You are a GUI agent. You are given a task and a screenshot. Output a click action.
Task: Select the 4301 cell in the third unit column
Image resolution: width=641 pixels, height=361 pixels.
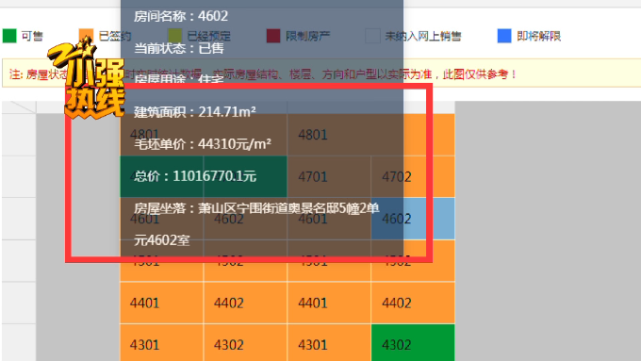(329, 343)
